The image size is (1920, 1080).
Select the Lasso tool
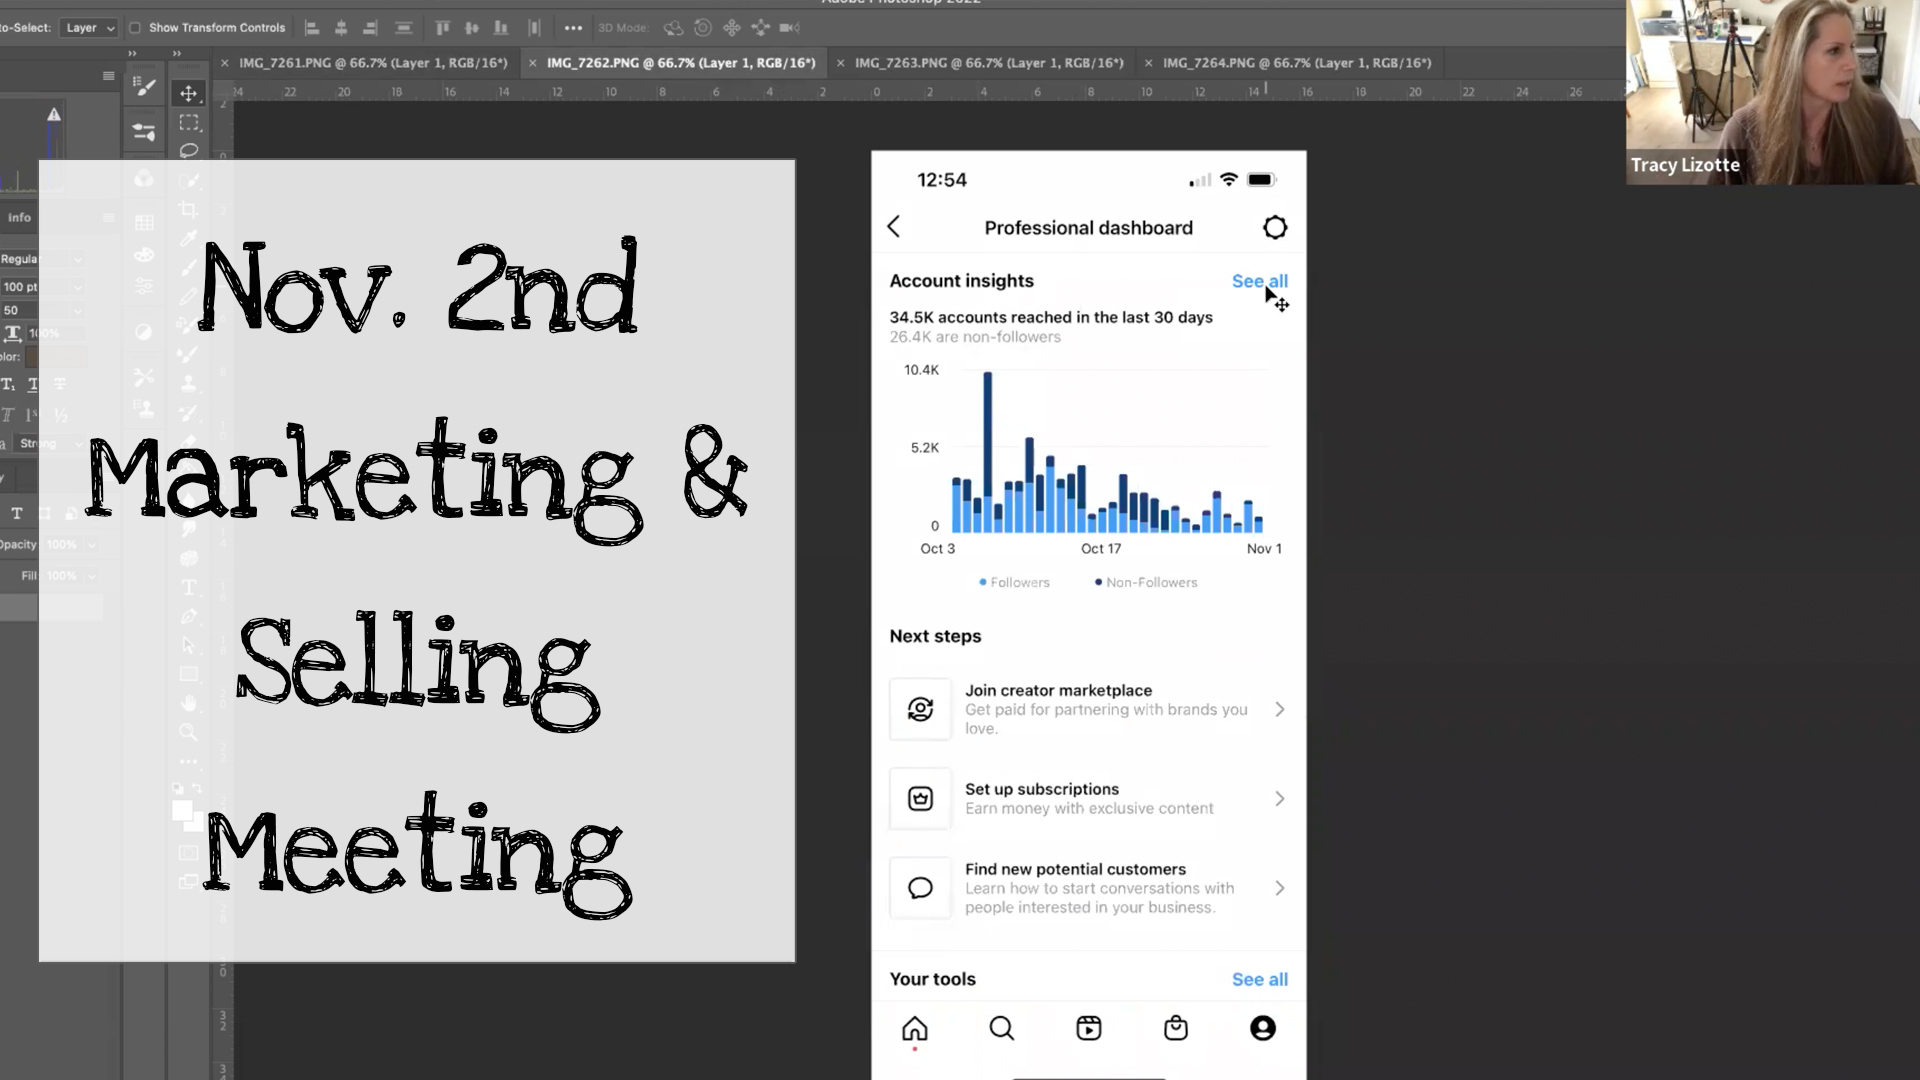click(x=188, y=151)
